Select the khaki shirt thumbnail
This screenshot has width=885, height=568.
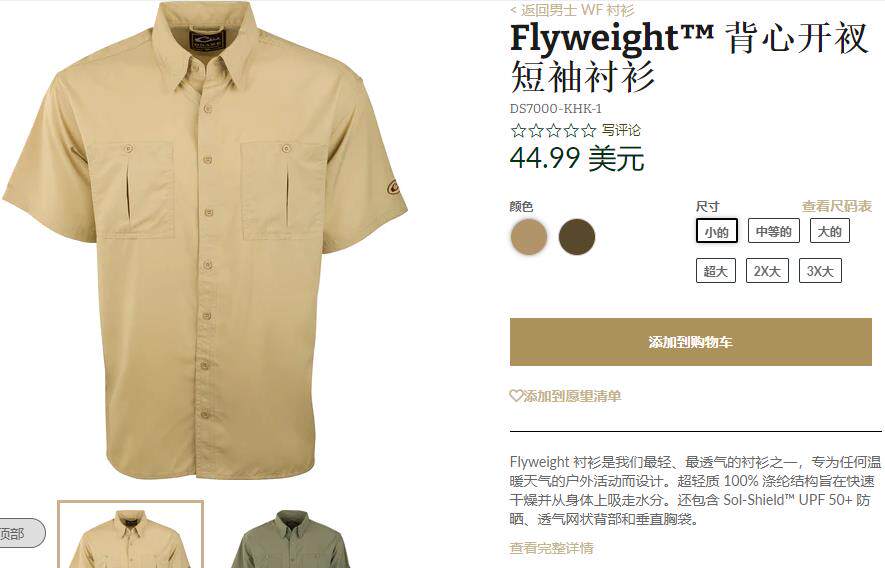[x=130, y=534]
